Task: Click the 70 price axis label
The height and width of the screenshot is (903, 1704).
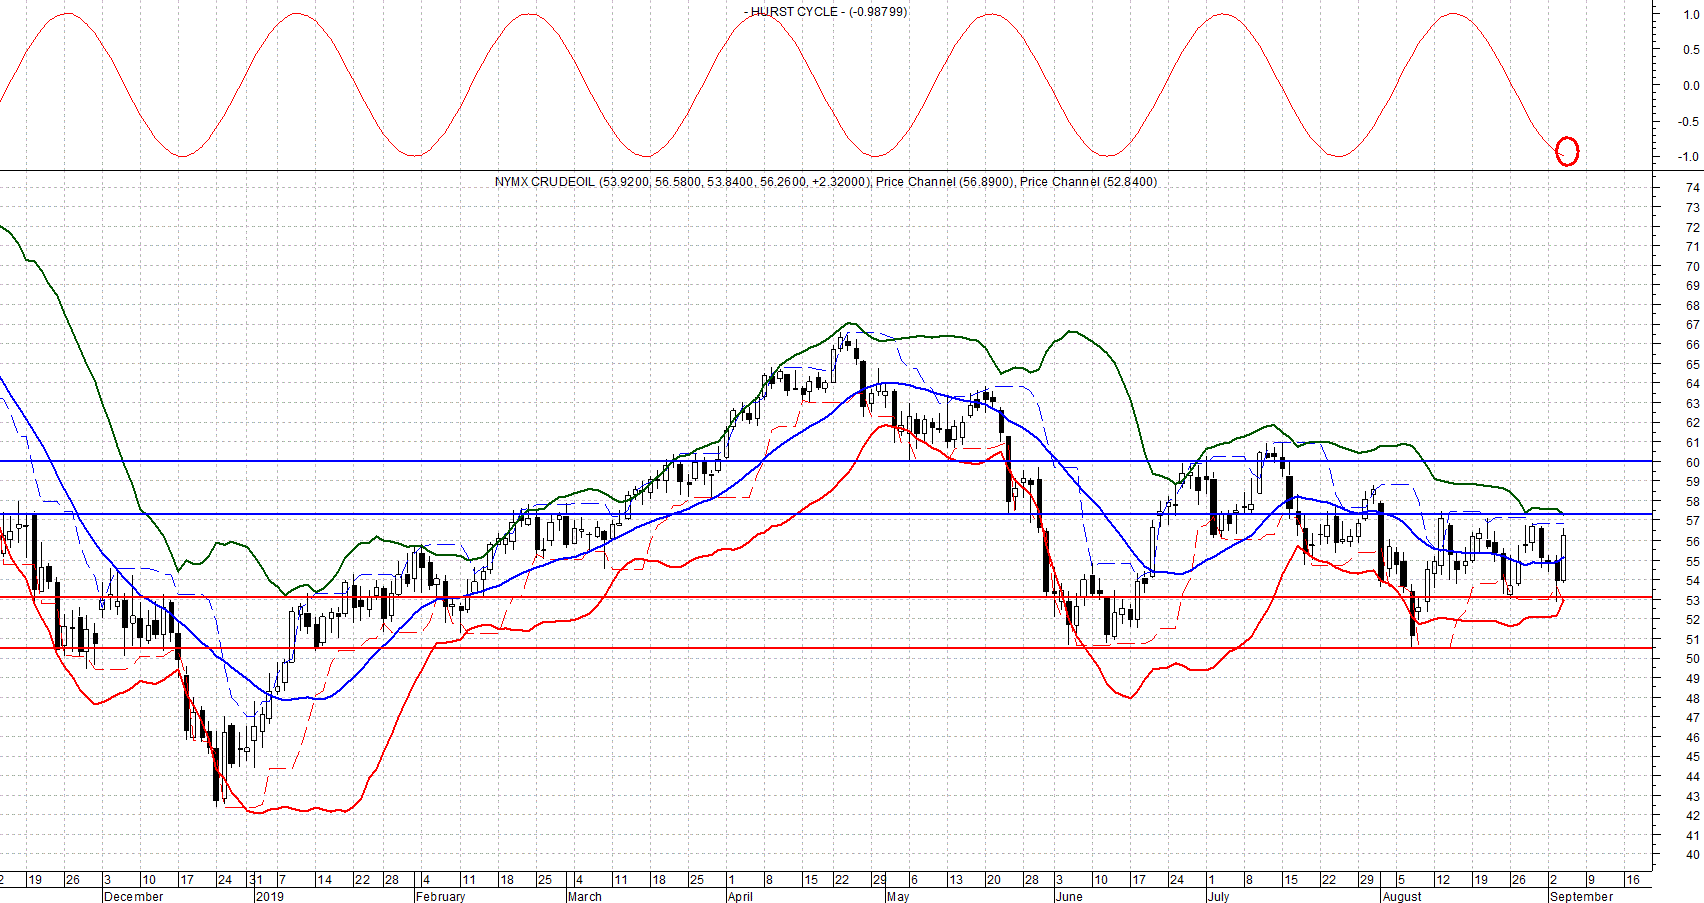Action: tap(1693, 266)
